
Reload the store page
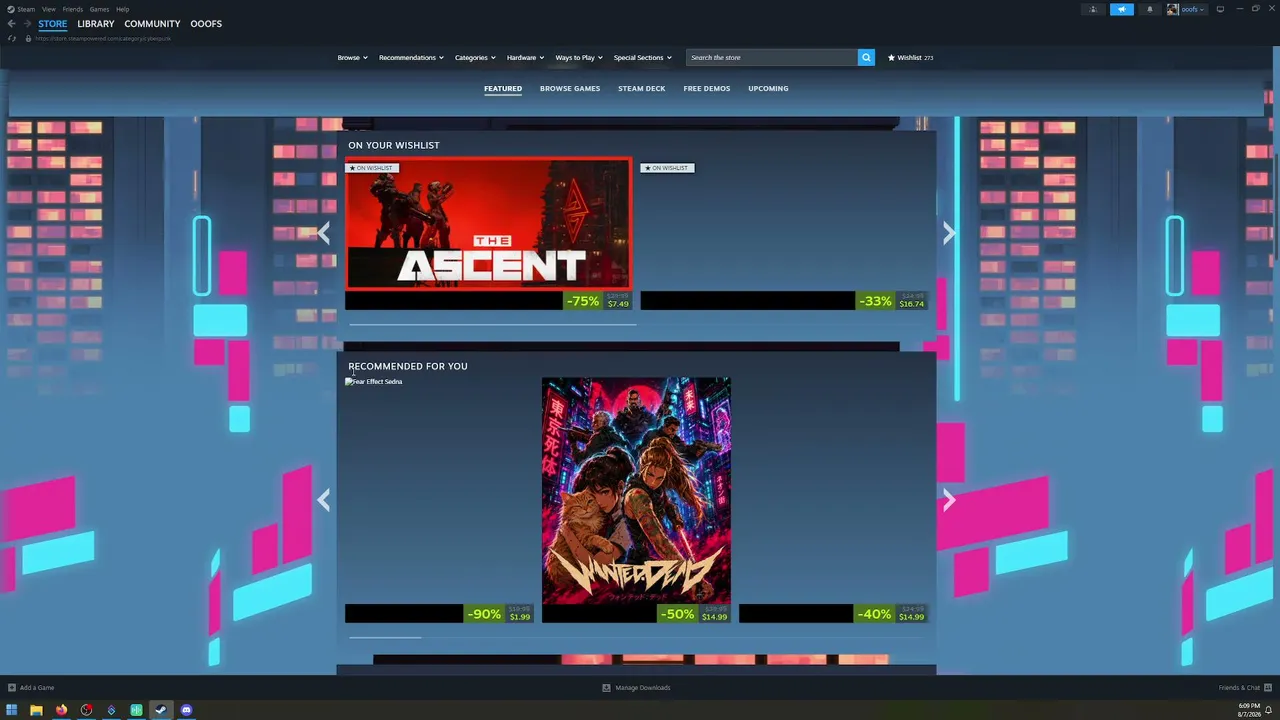point(11,38)
